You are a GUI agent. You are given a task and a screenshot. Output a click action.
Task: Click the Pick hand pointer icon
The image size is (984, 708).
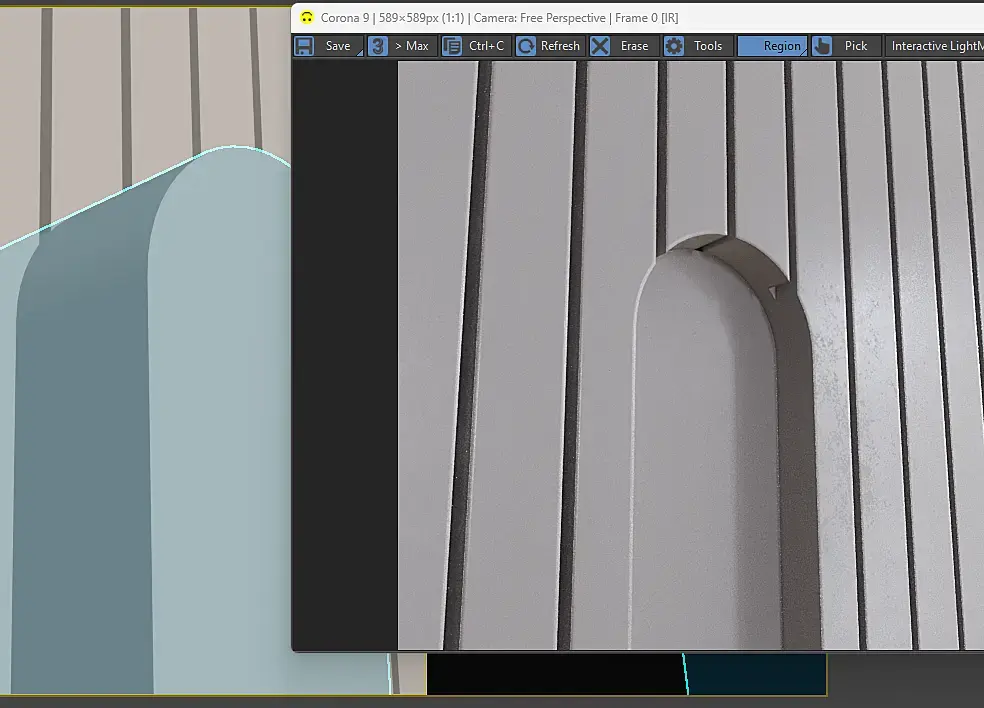pos(822,46)
